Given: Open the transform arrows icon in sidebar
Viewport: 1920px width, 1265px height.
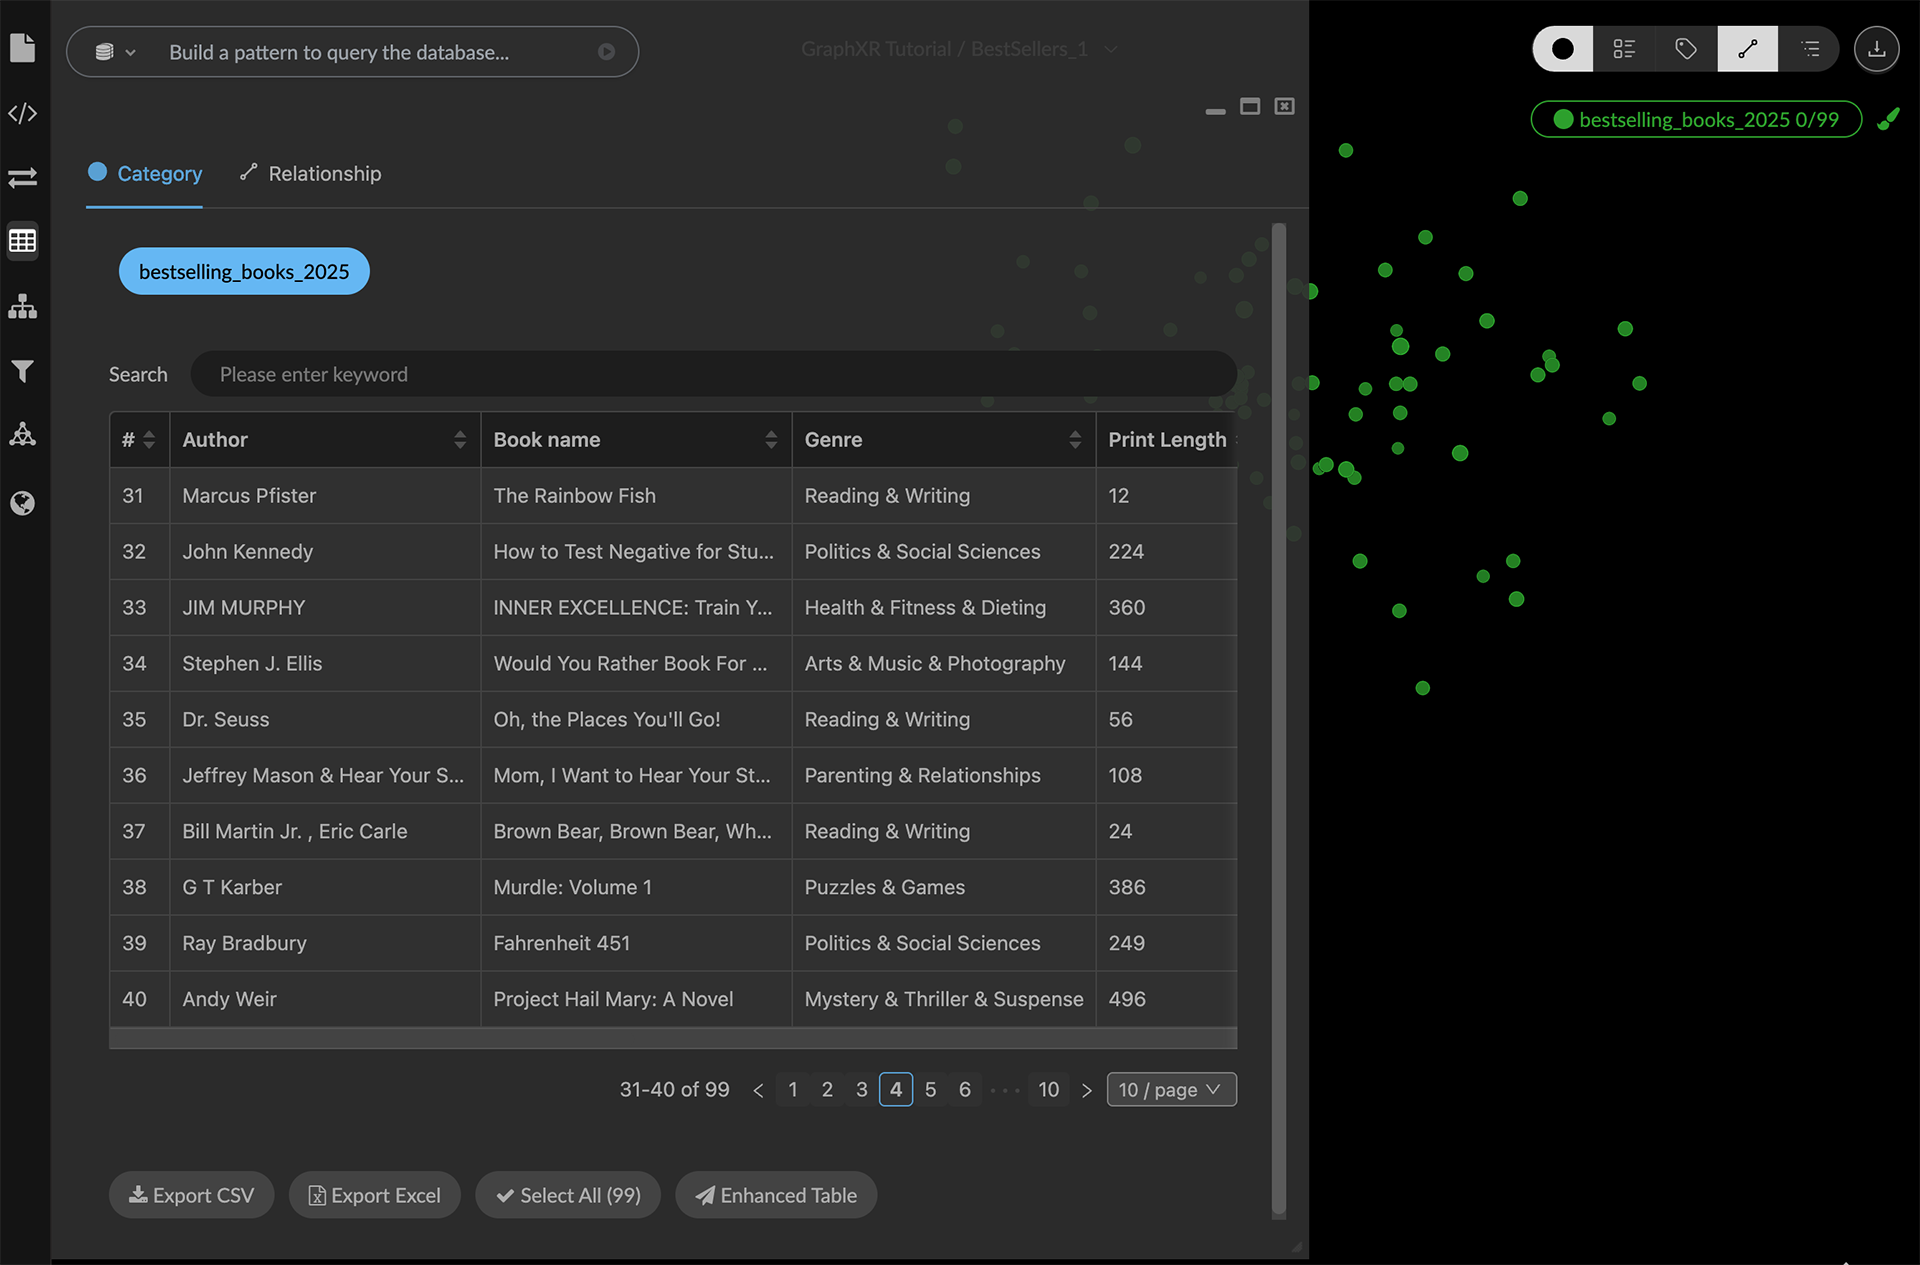Looking at the screenshot, I should pos(22,178).
